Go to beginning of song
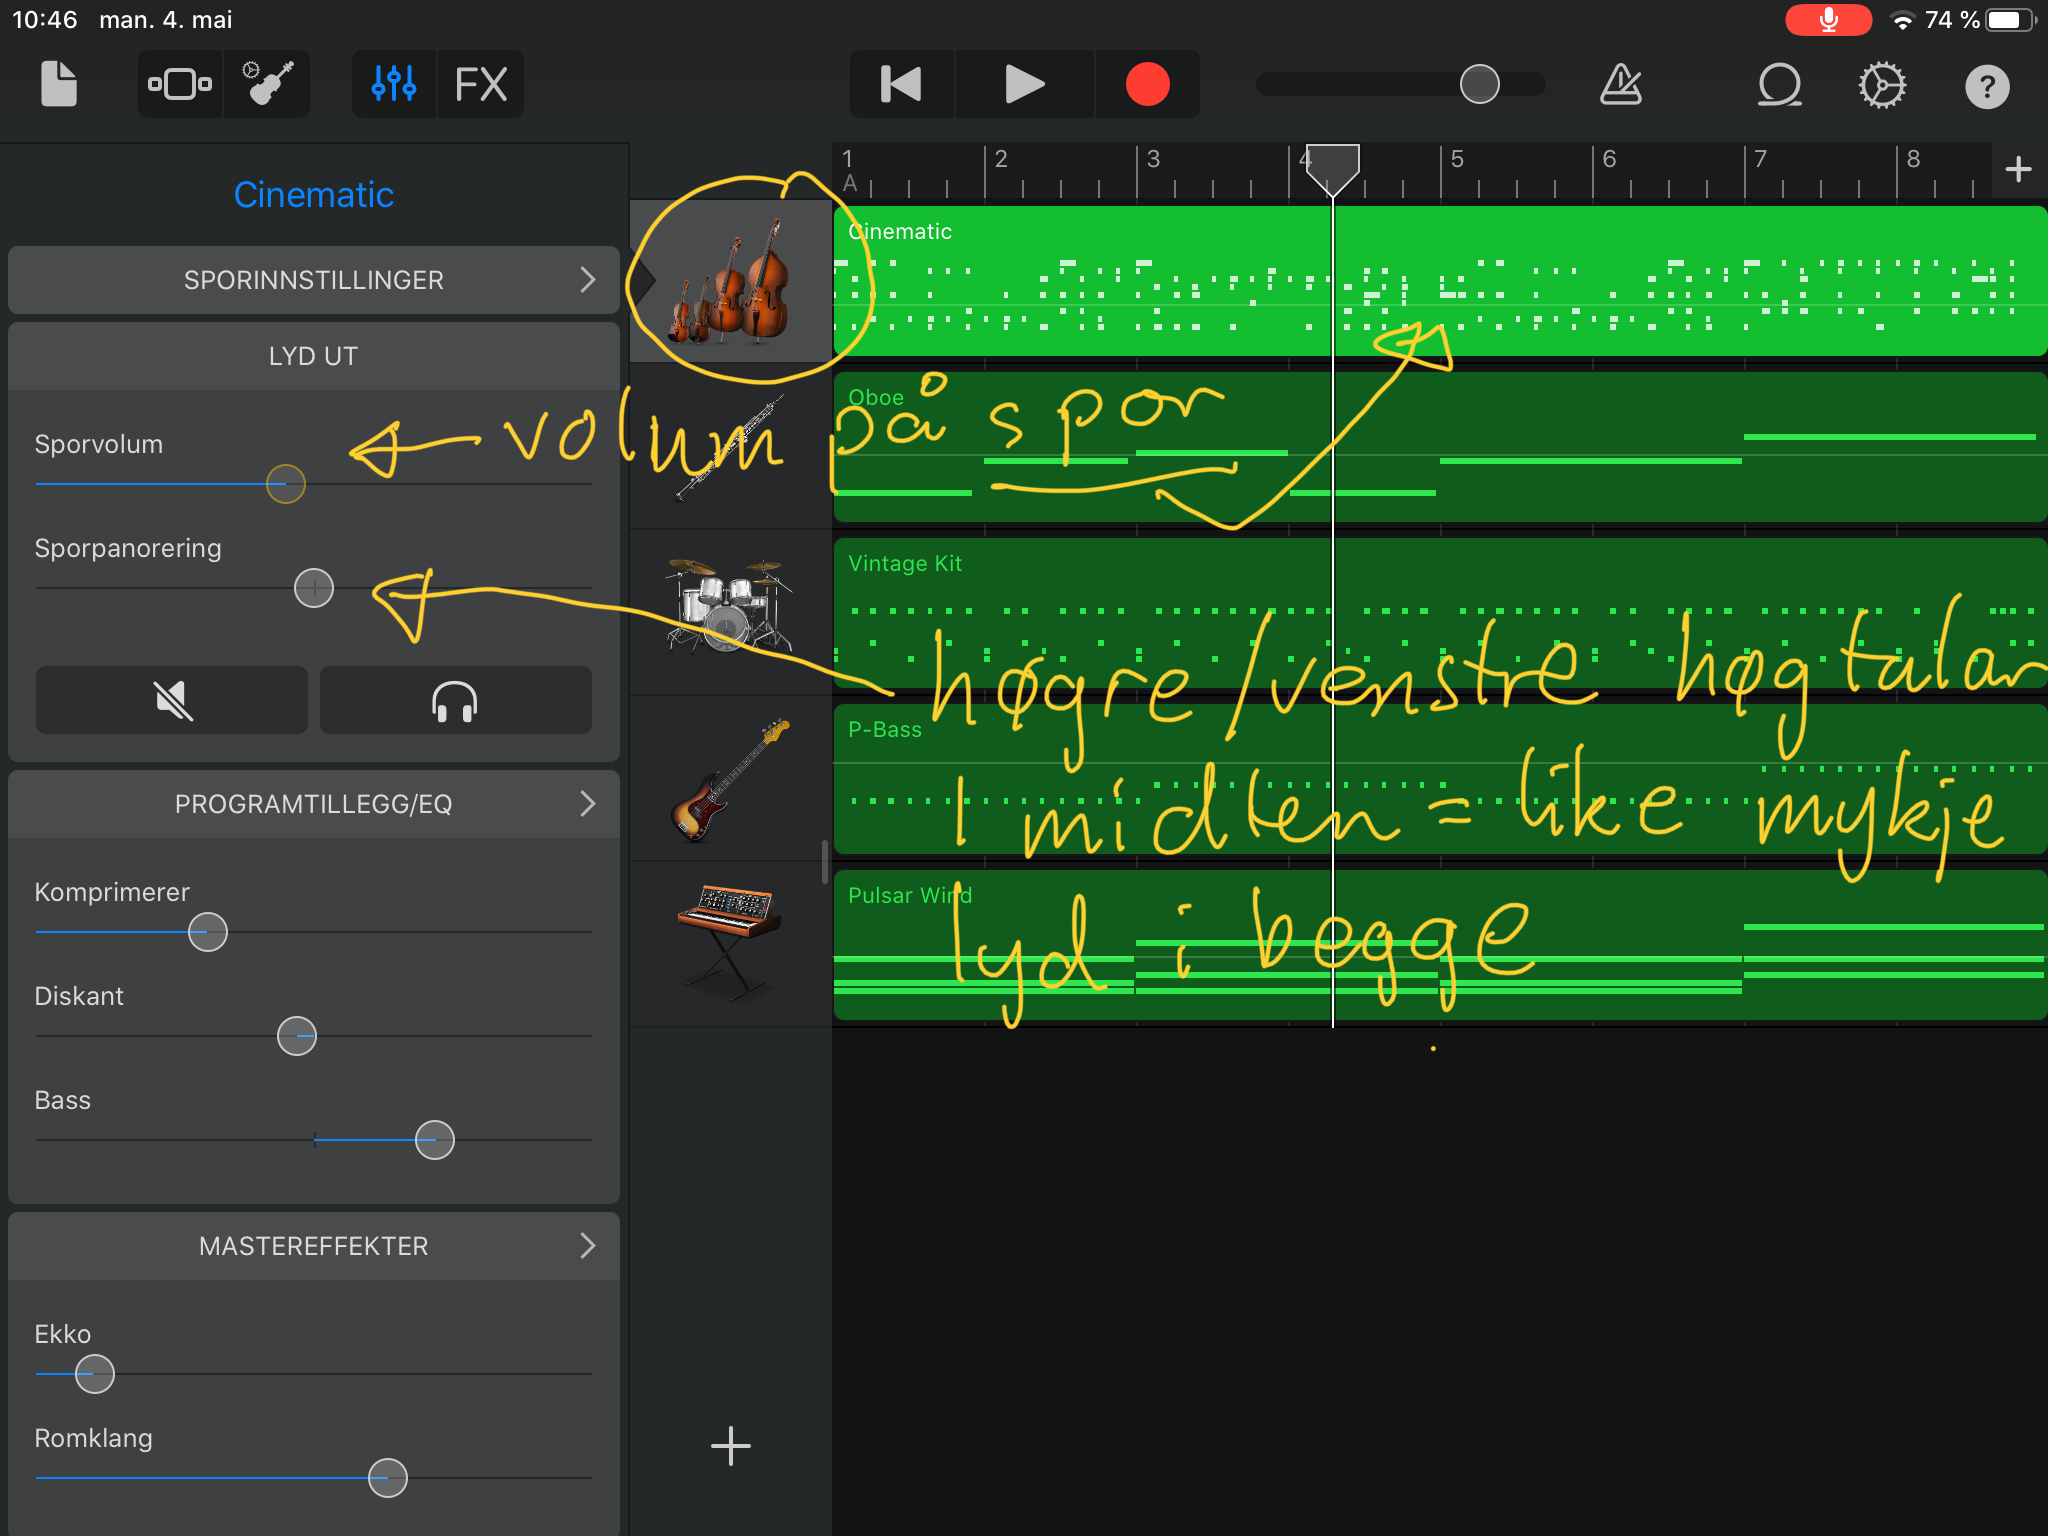The image size is (2048, 1536). coord(901,84)
